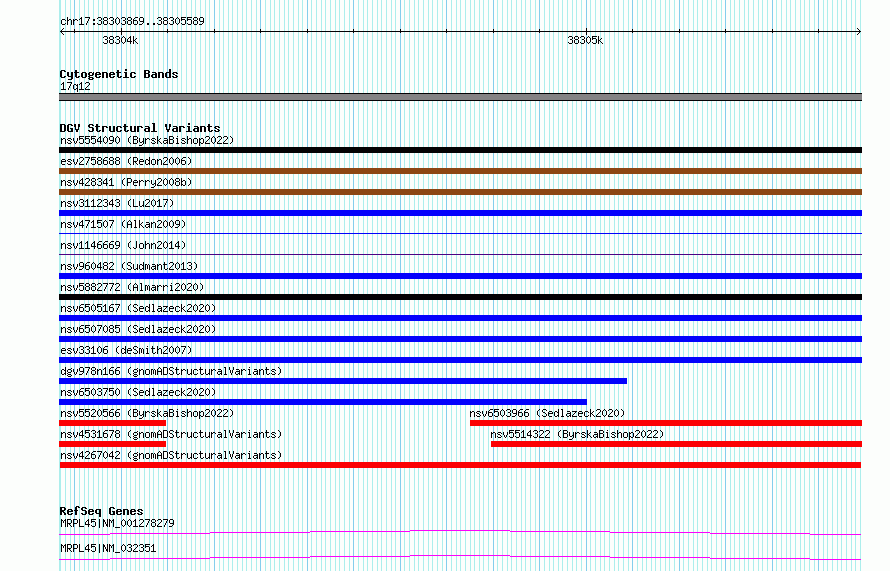The width and height of the screenshot is (890, 571).
Task: Open the nsv1146669 (John2014) label
Action: coord(123,245)
